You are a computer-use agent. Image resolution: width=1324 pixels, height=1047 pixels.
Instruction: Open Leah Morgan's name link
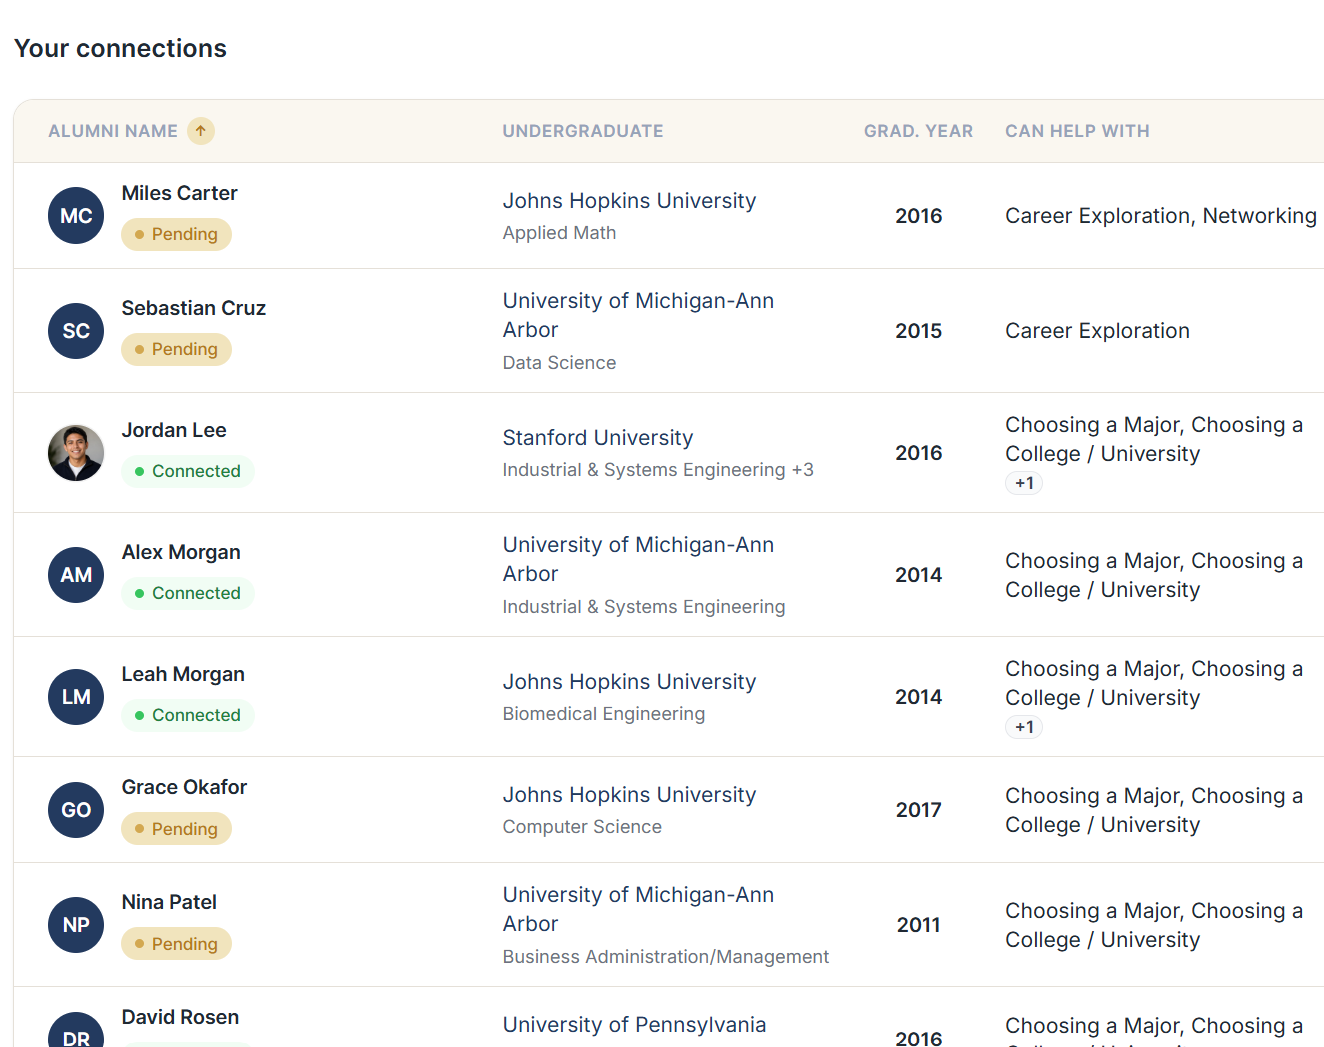pyautogui.click(x=183, y=674)
